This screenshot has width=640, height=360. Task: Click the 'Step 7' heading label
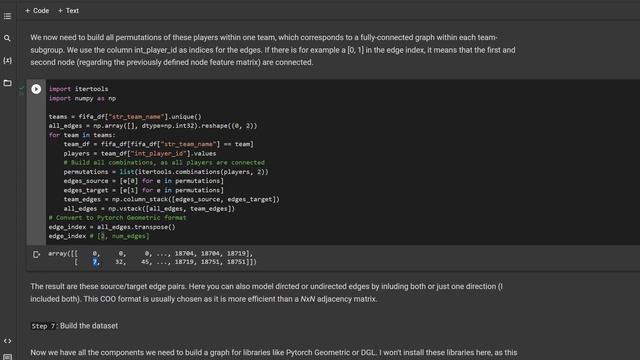pyautogui.click(x=43, y=326)
